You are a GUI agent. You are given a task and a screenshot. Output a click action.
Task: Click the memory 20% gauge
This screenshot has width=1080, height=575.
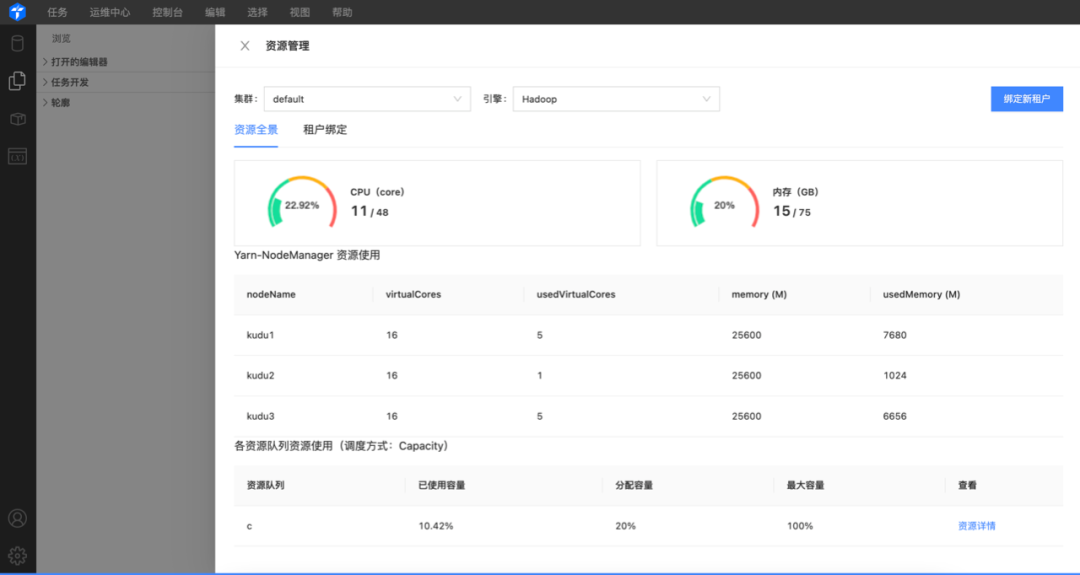coord(724,204)
